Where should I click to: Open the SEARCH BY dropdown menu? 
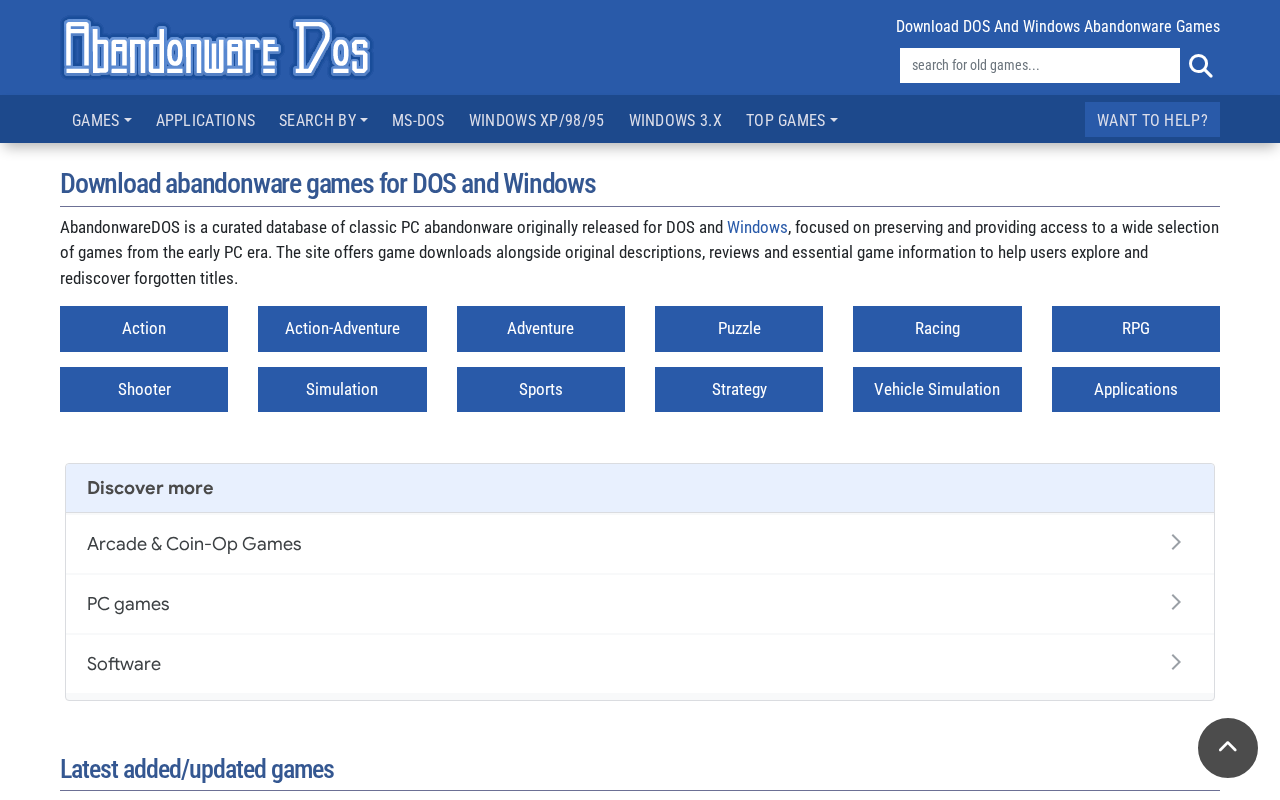tap(323, 120)
